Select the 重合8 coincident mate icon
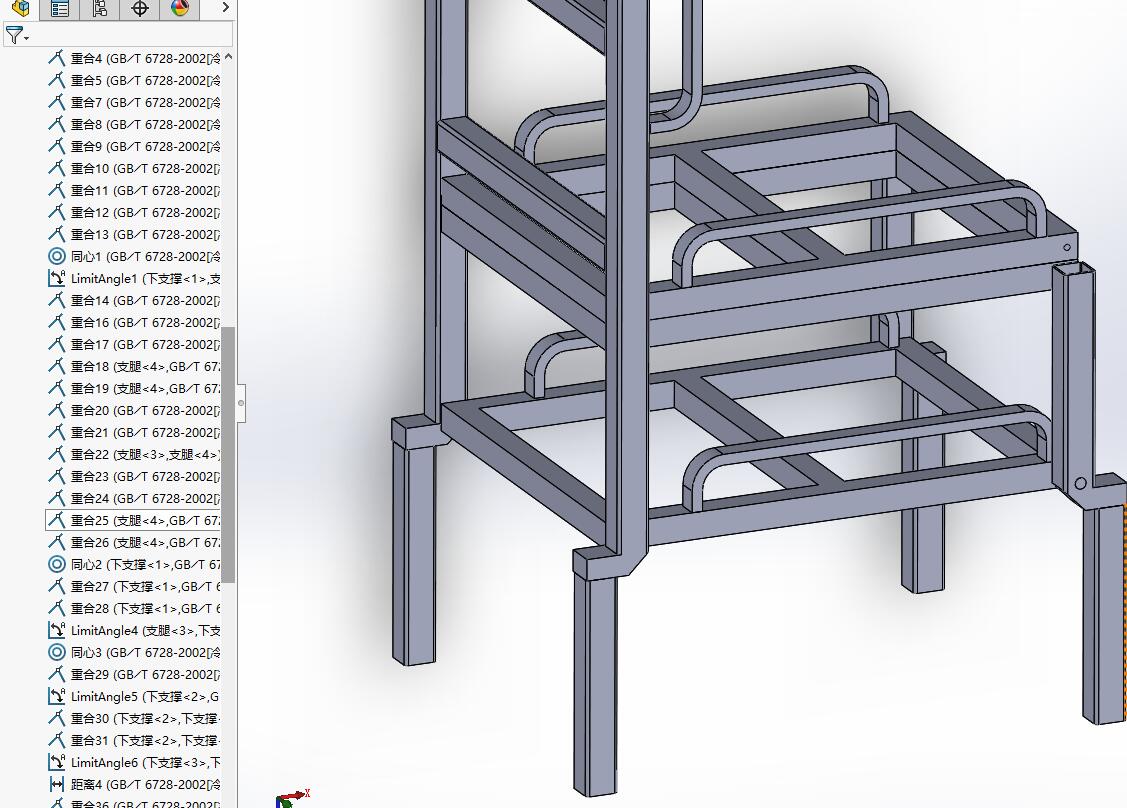Viewport: 1127px width, 808px height. [x=57, y=124]
